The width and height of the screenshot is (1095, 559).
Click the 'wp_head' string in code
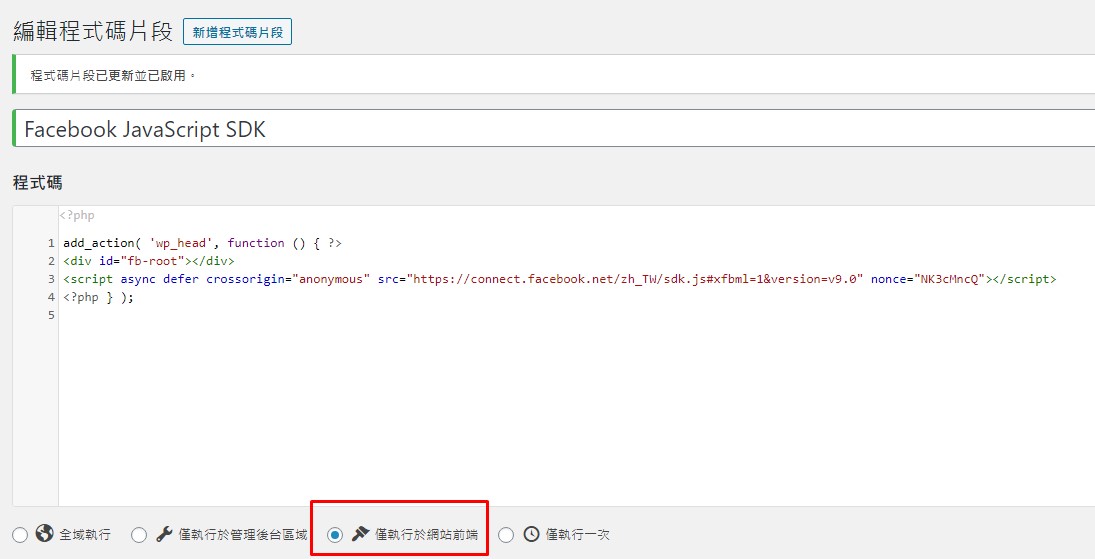181,243
